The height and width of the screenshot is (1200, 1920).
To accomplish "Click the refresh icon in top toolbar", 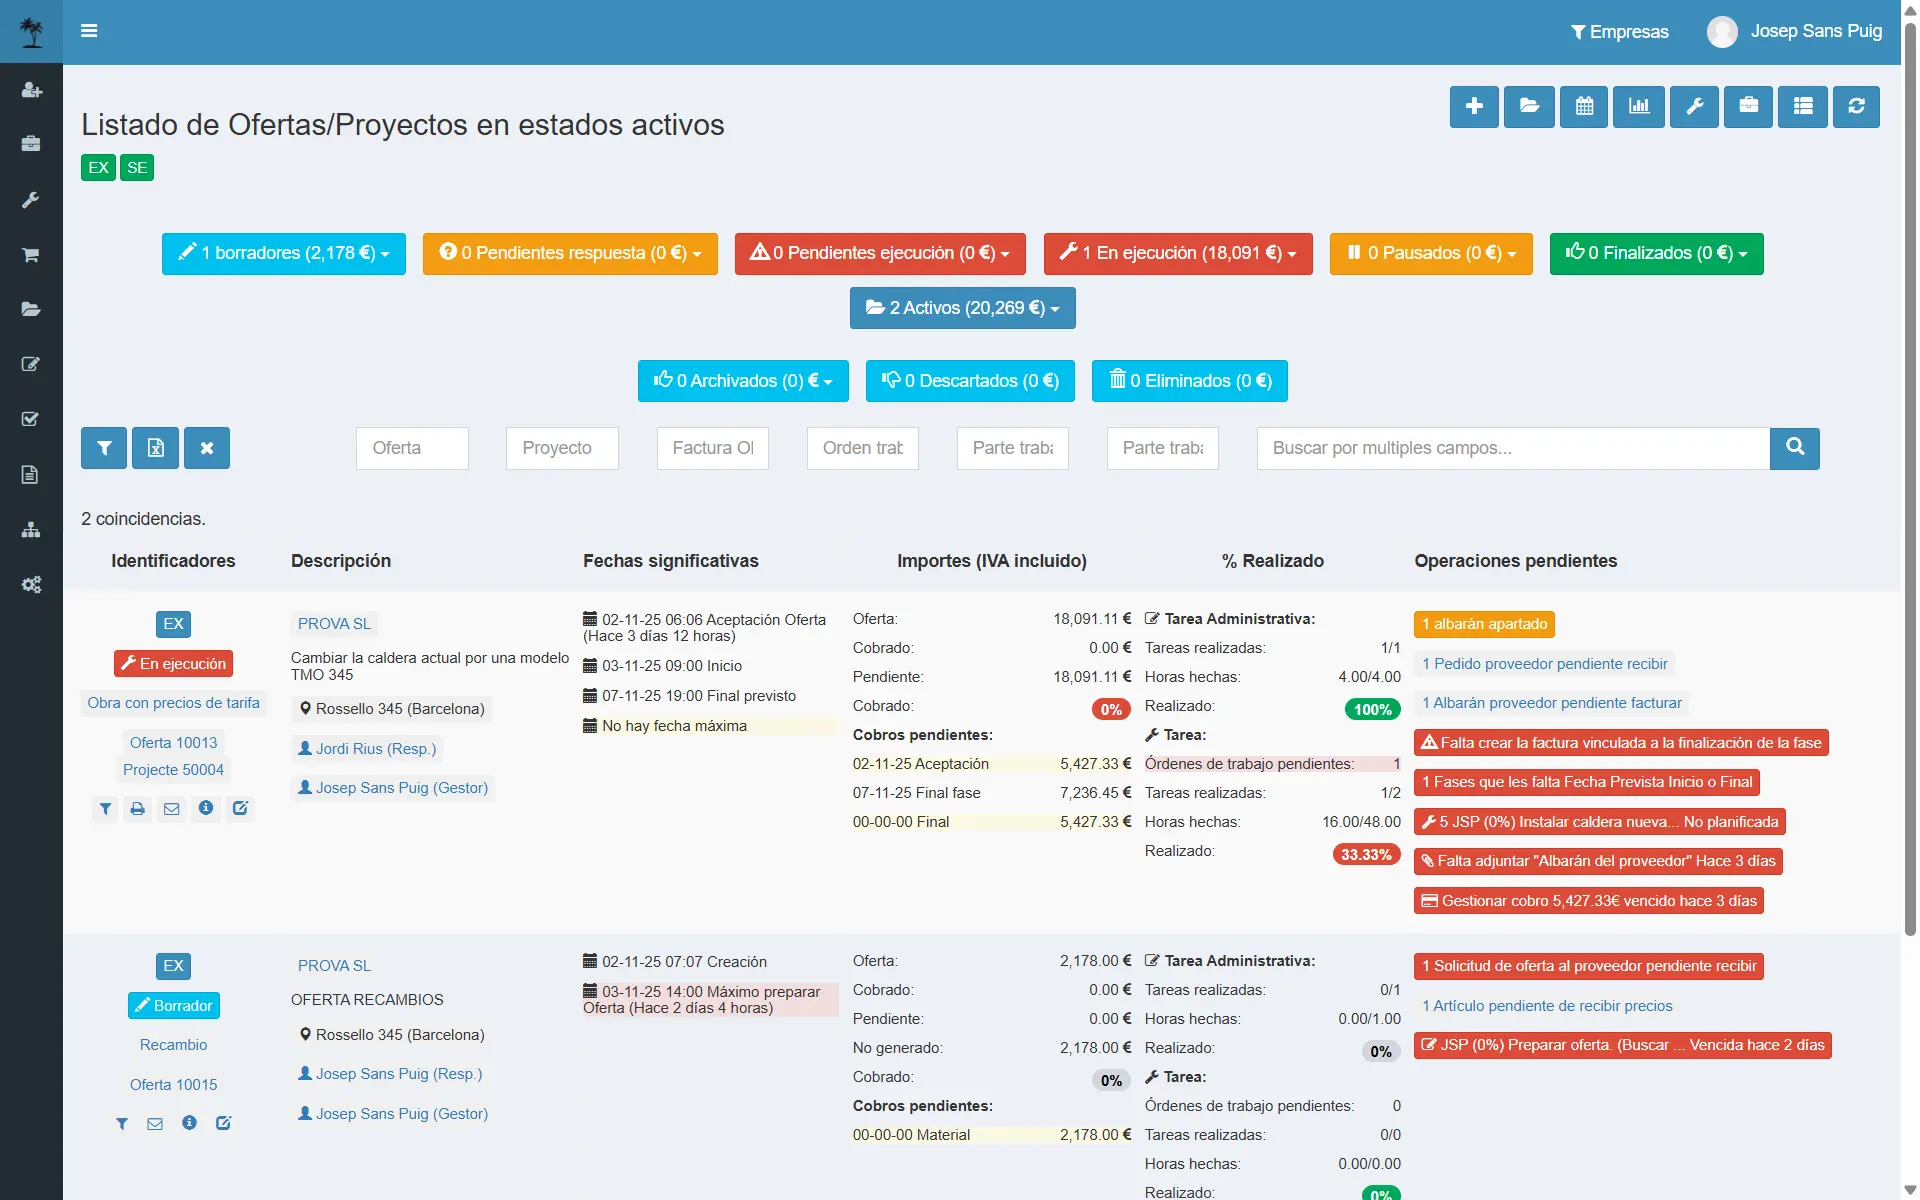I will pyautogui.click(x=1856, y=106).
